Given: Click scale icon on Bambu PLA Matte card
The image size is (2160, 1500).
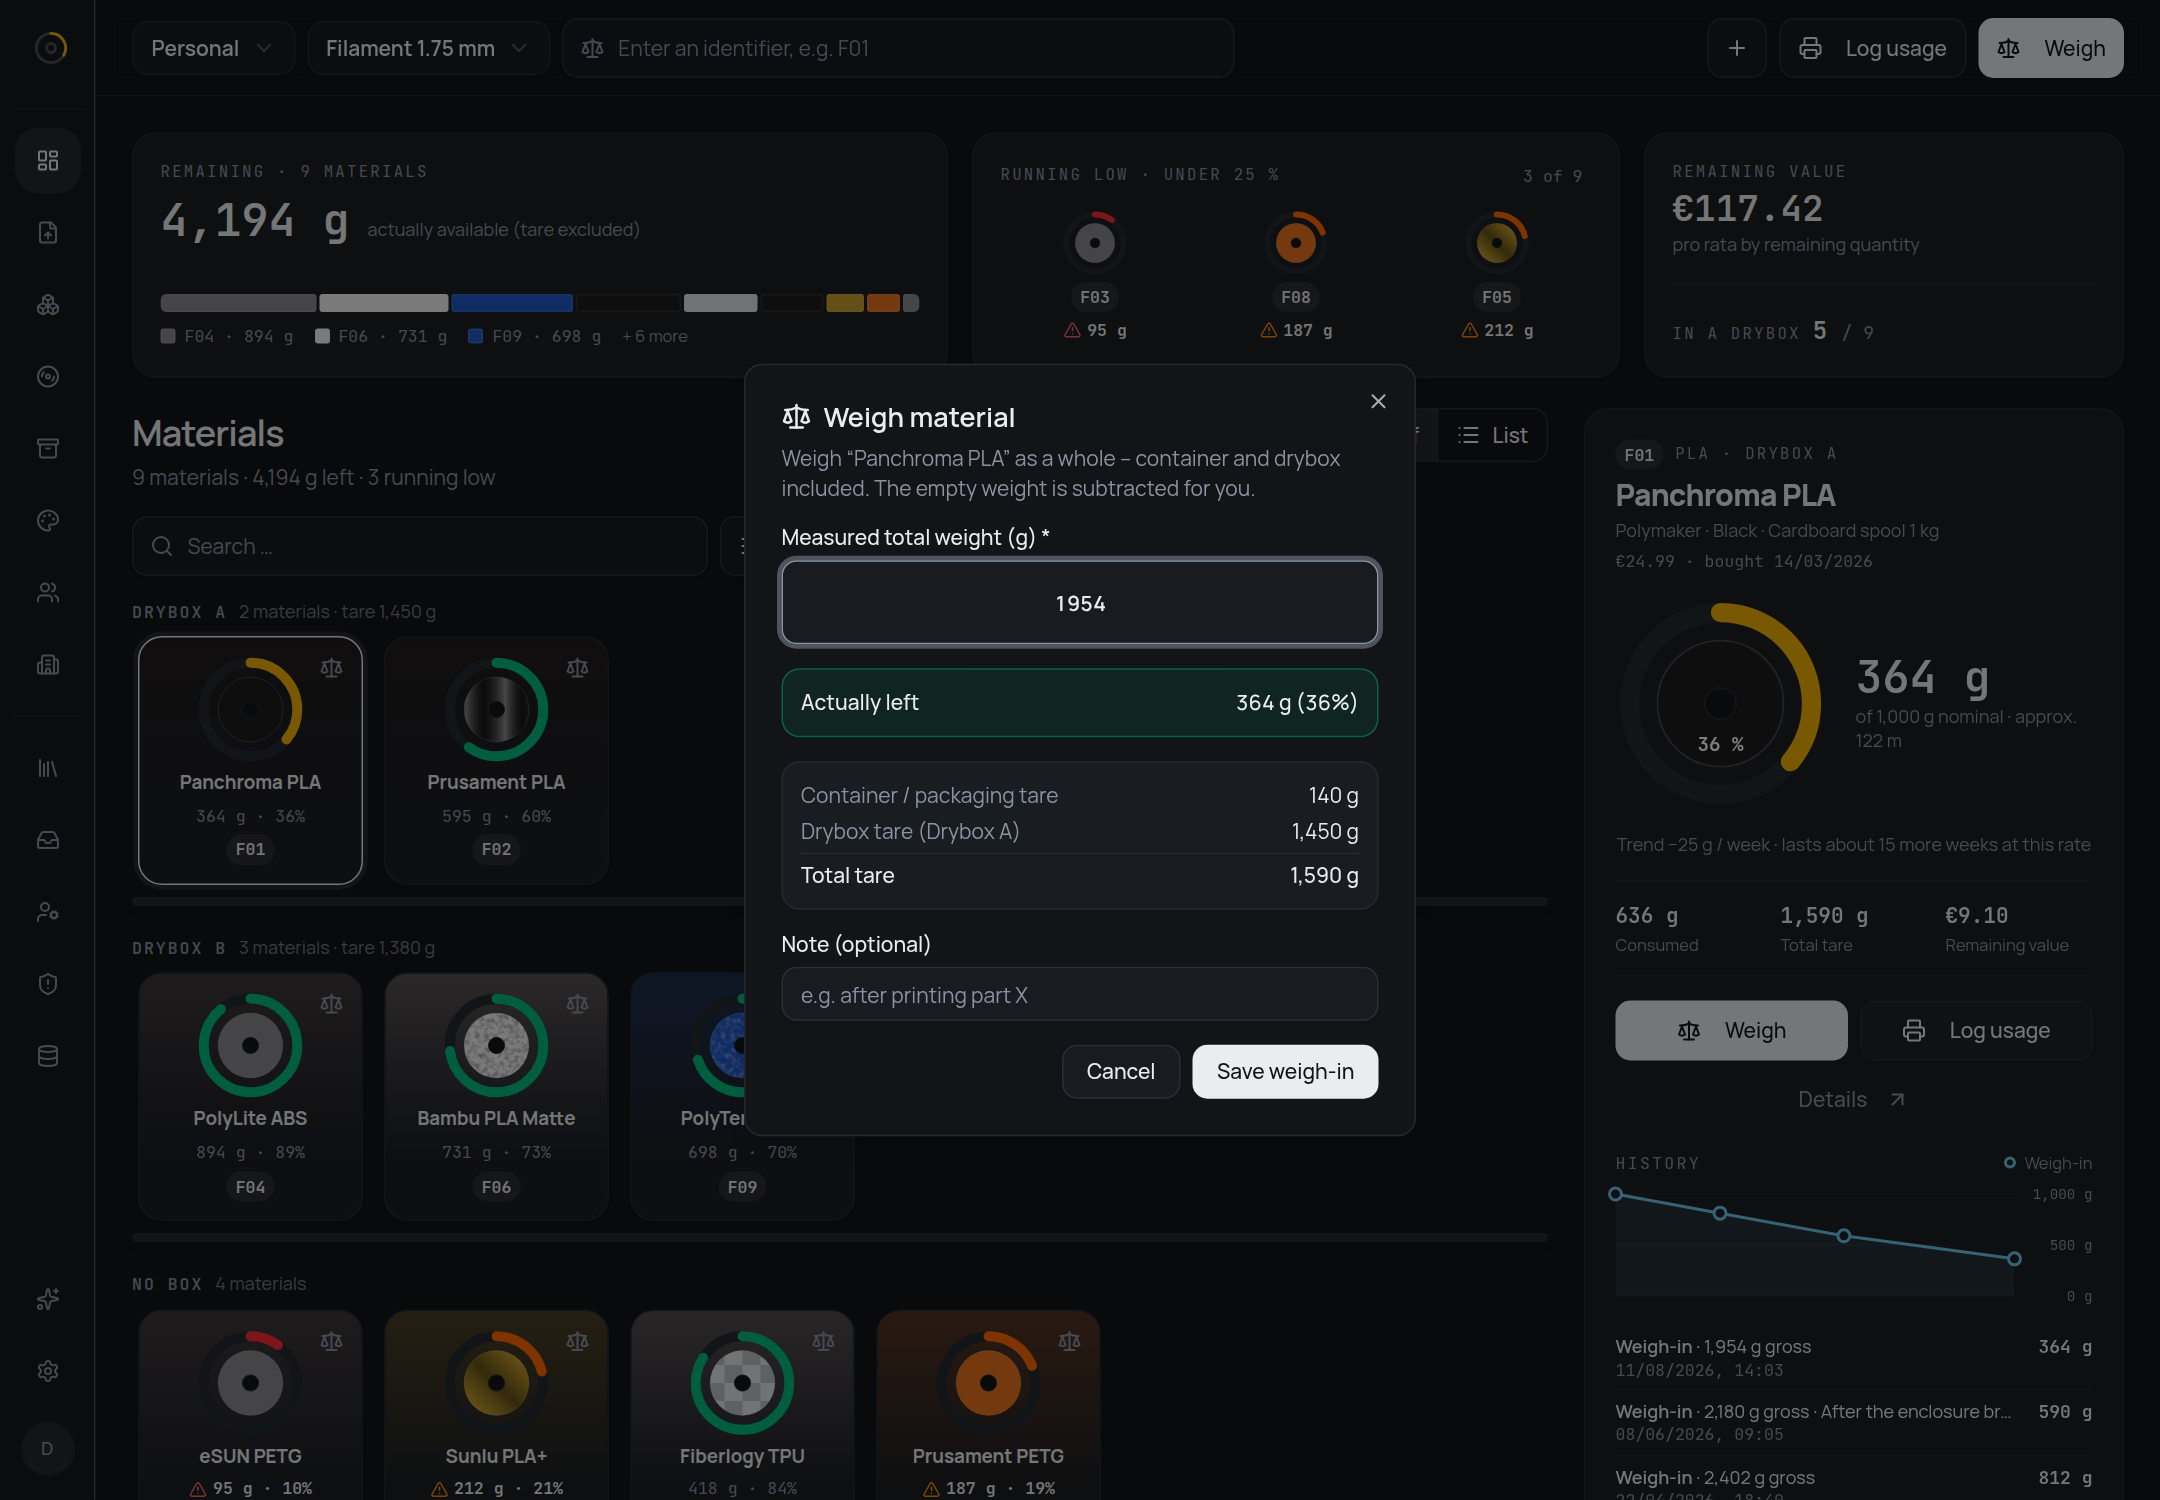Looking at the screenshot, I should 577,1003.
